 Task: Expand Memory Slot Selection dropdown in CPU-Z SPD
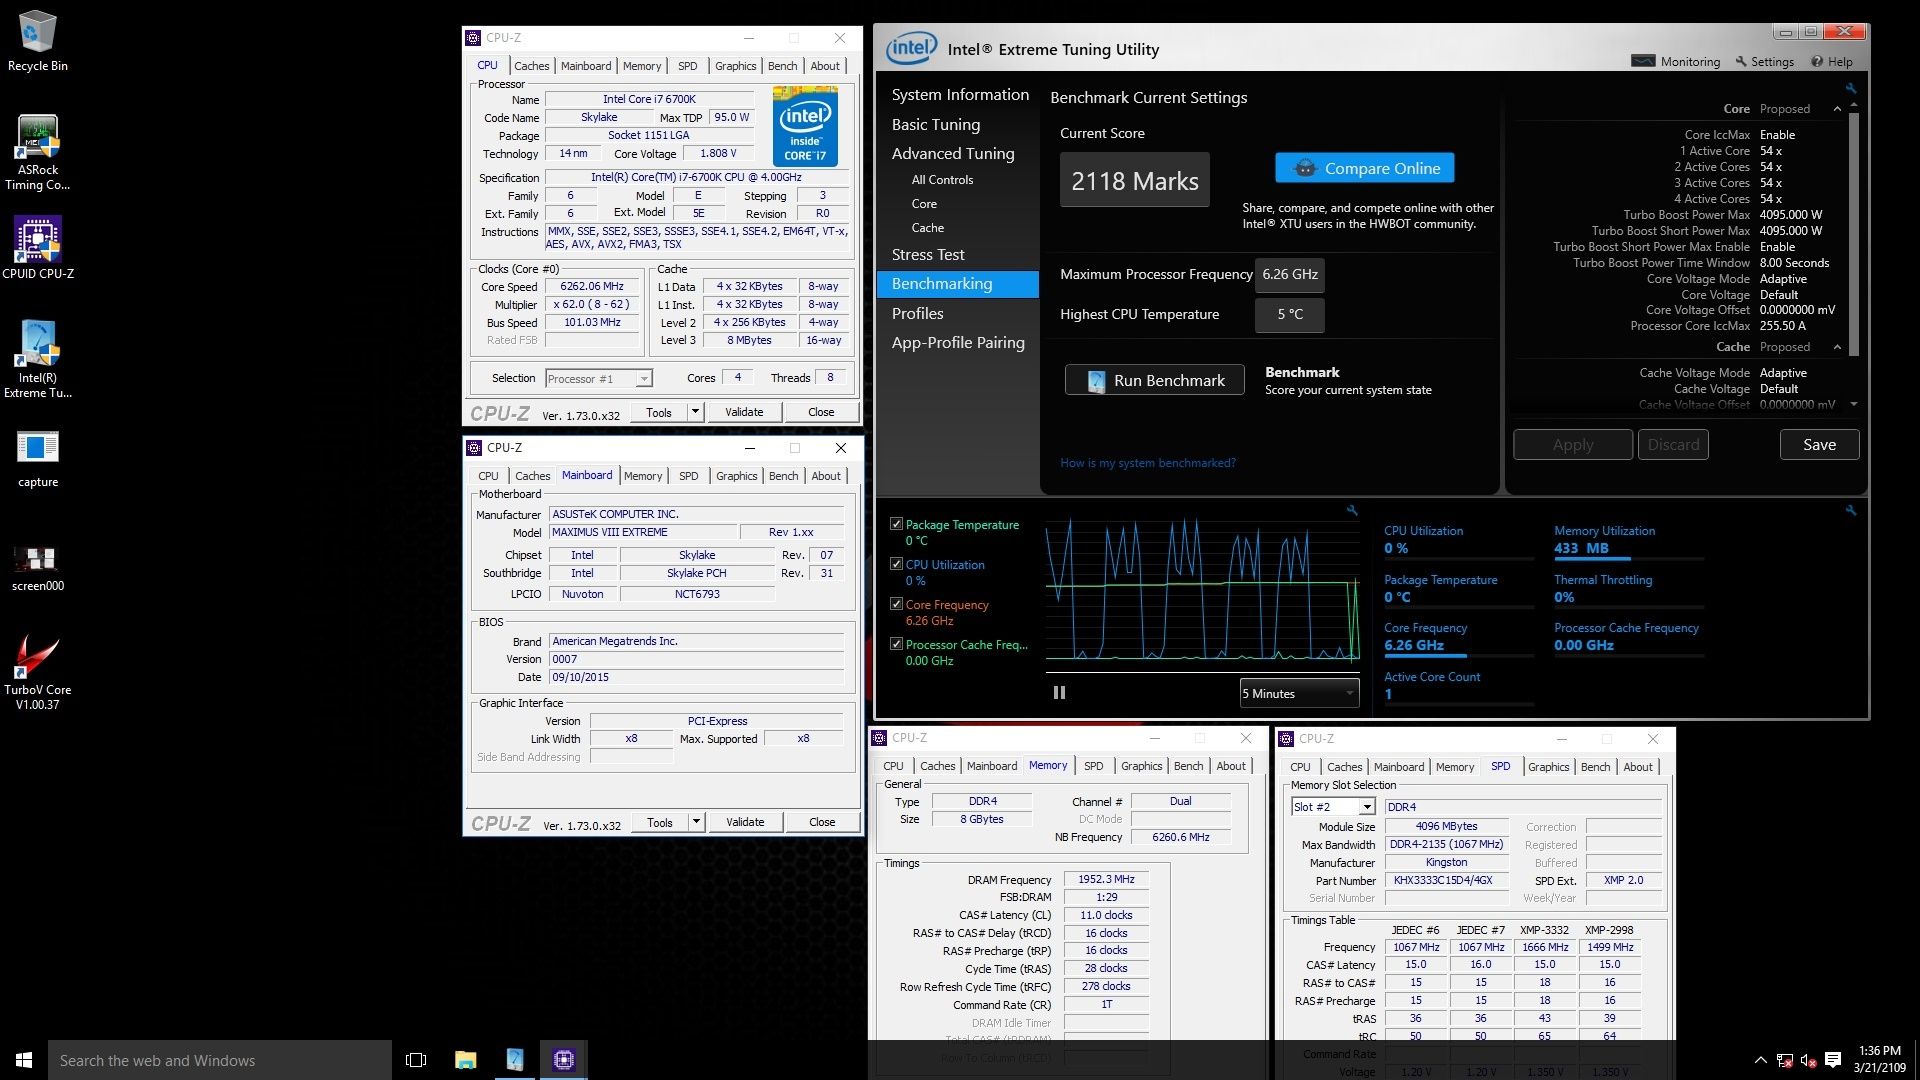(1367, 806)
